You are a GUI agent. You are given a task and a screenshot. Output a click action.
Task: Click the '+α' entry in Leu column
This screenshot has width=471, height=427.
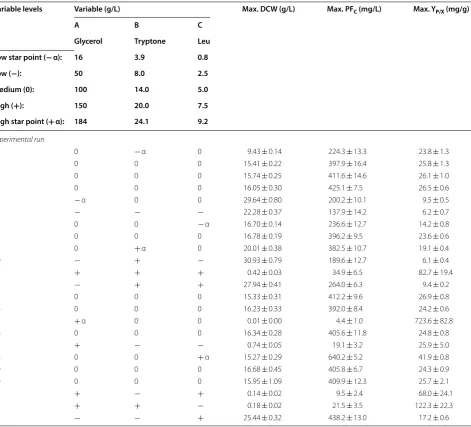pos(203,357)
